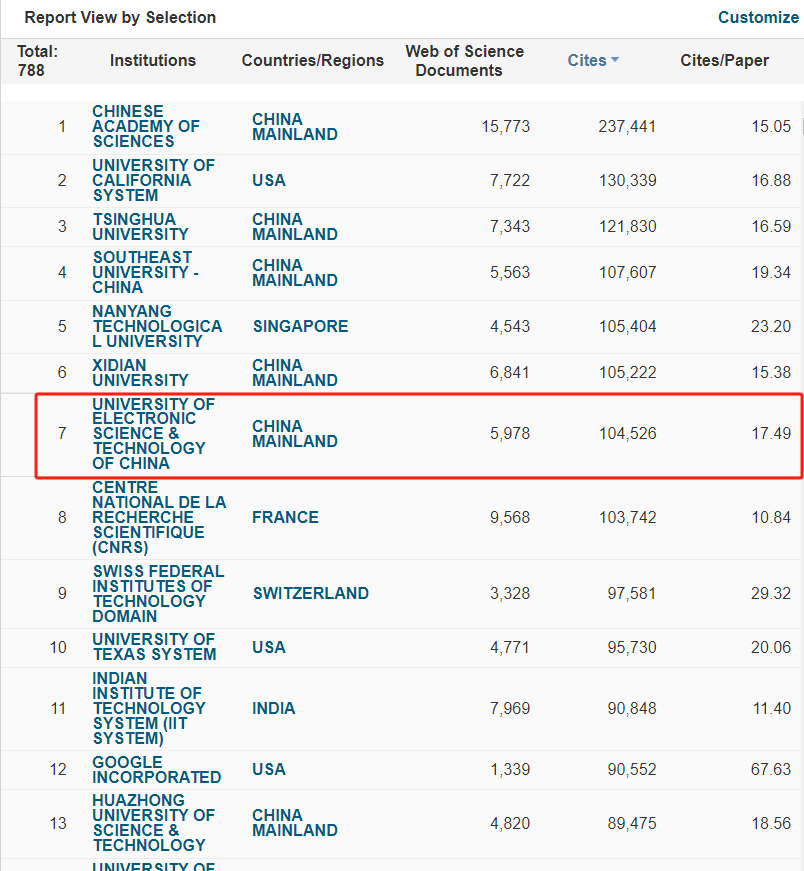
Task: Sort by Cites descending arrow
Action: 615,61
